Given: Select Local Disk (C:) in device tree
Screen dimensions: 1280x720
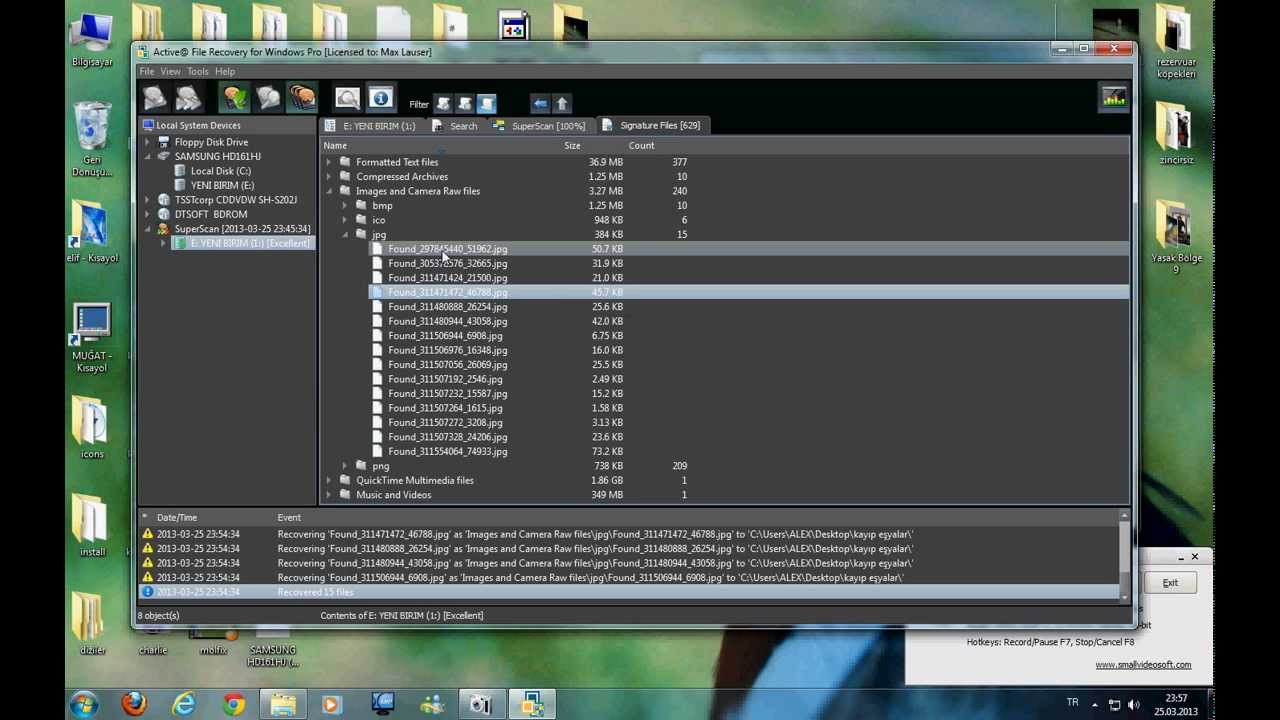Looking at the screenshot, I should point(221,171).
